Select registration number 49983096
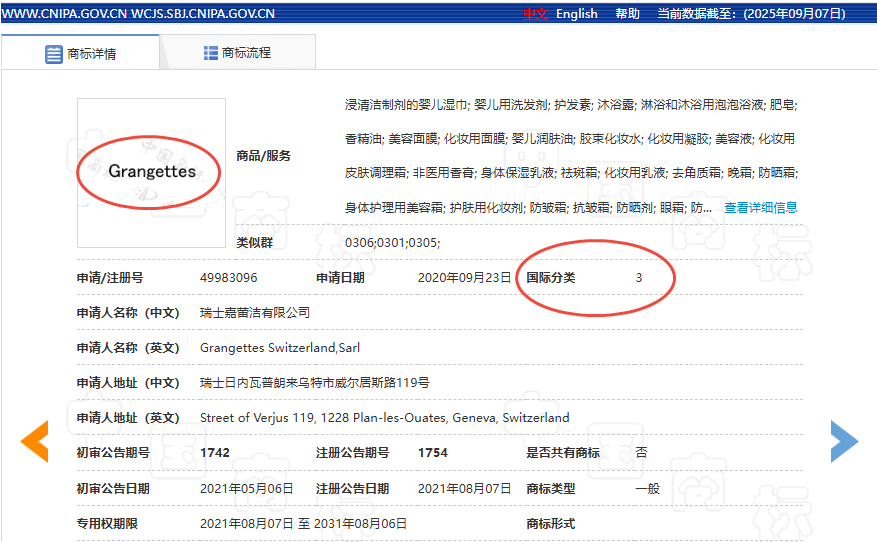The height and width of the screenshot is (542, 877). pyautogui.click(x=229, y=277)
